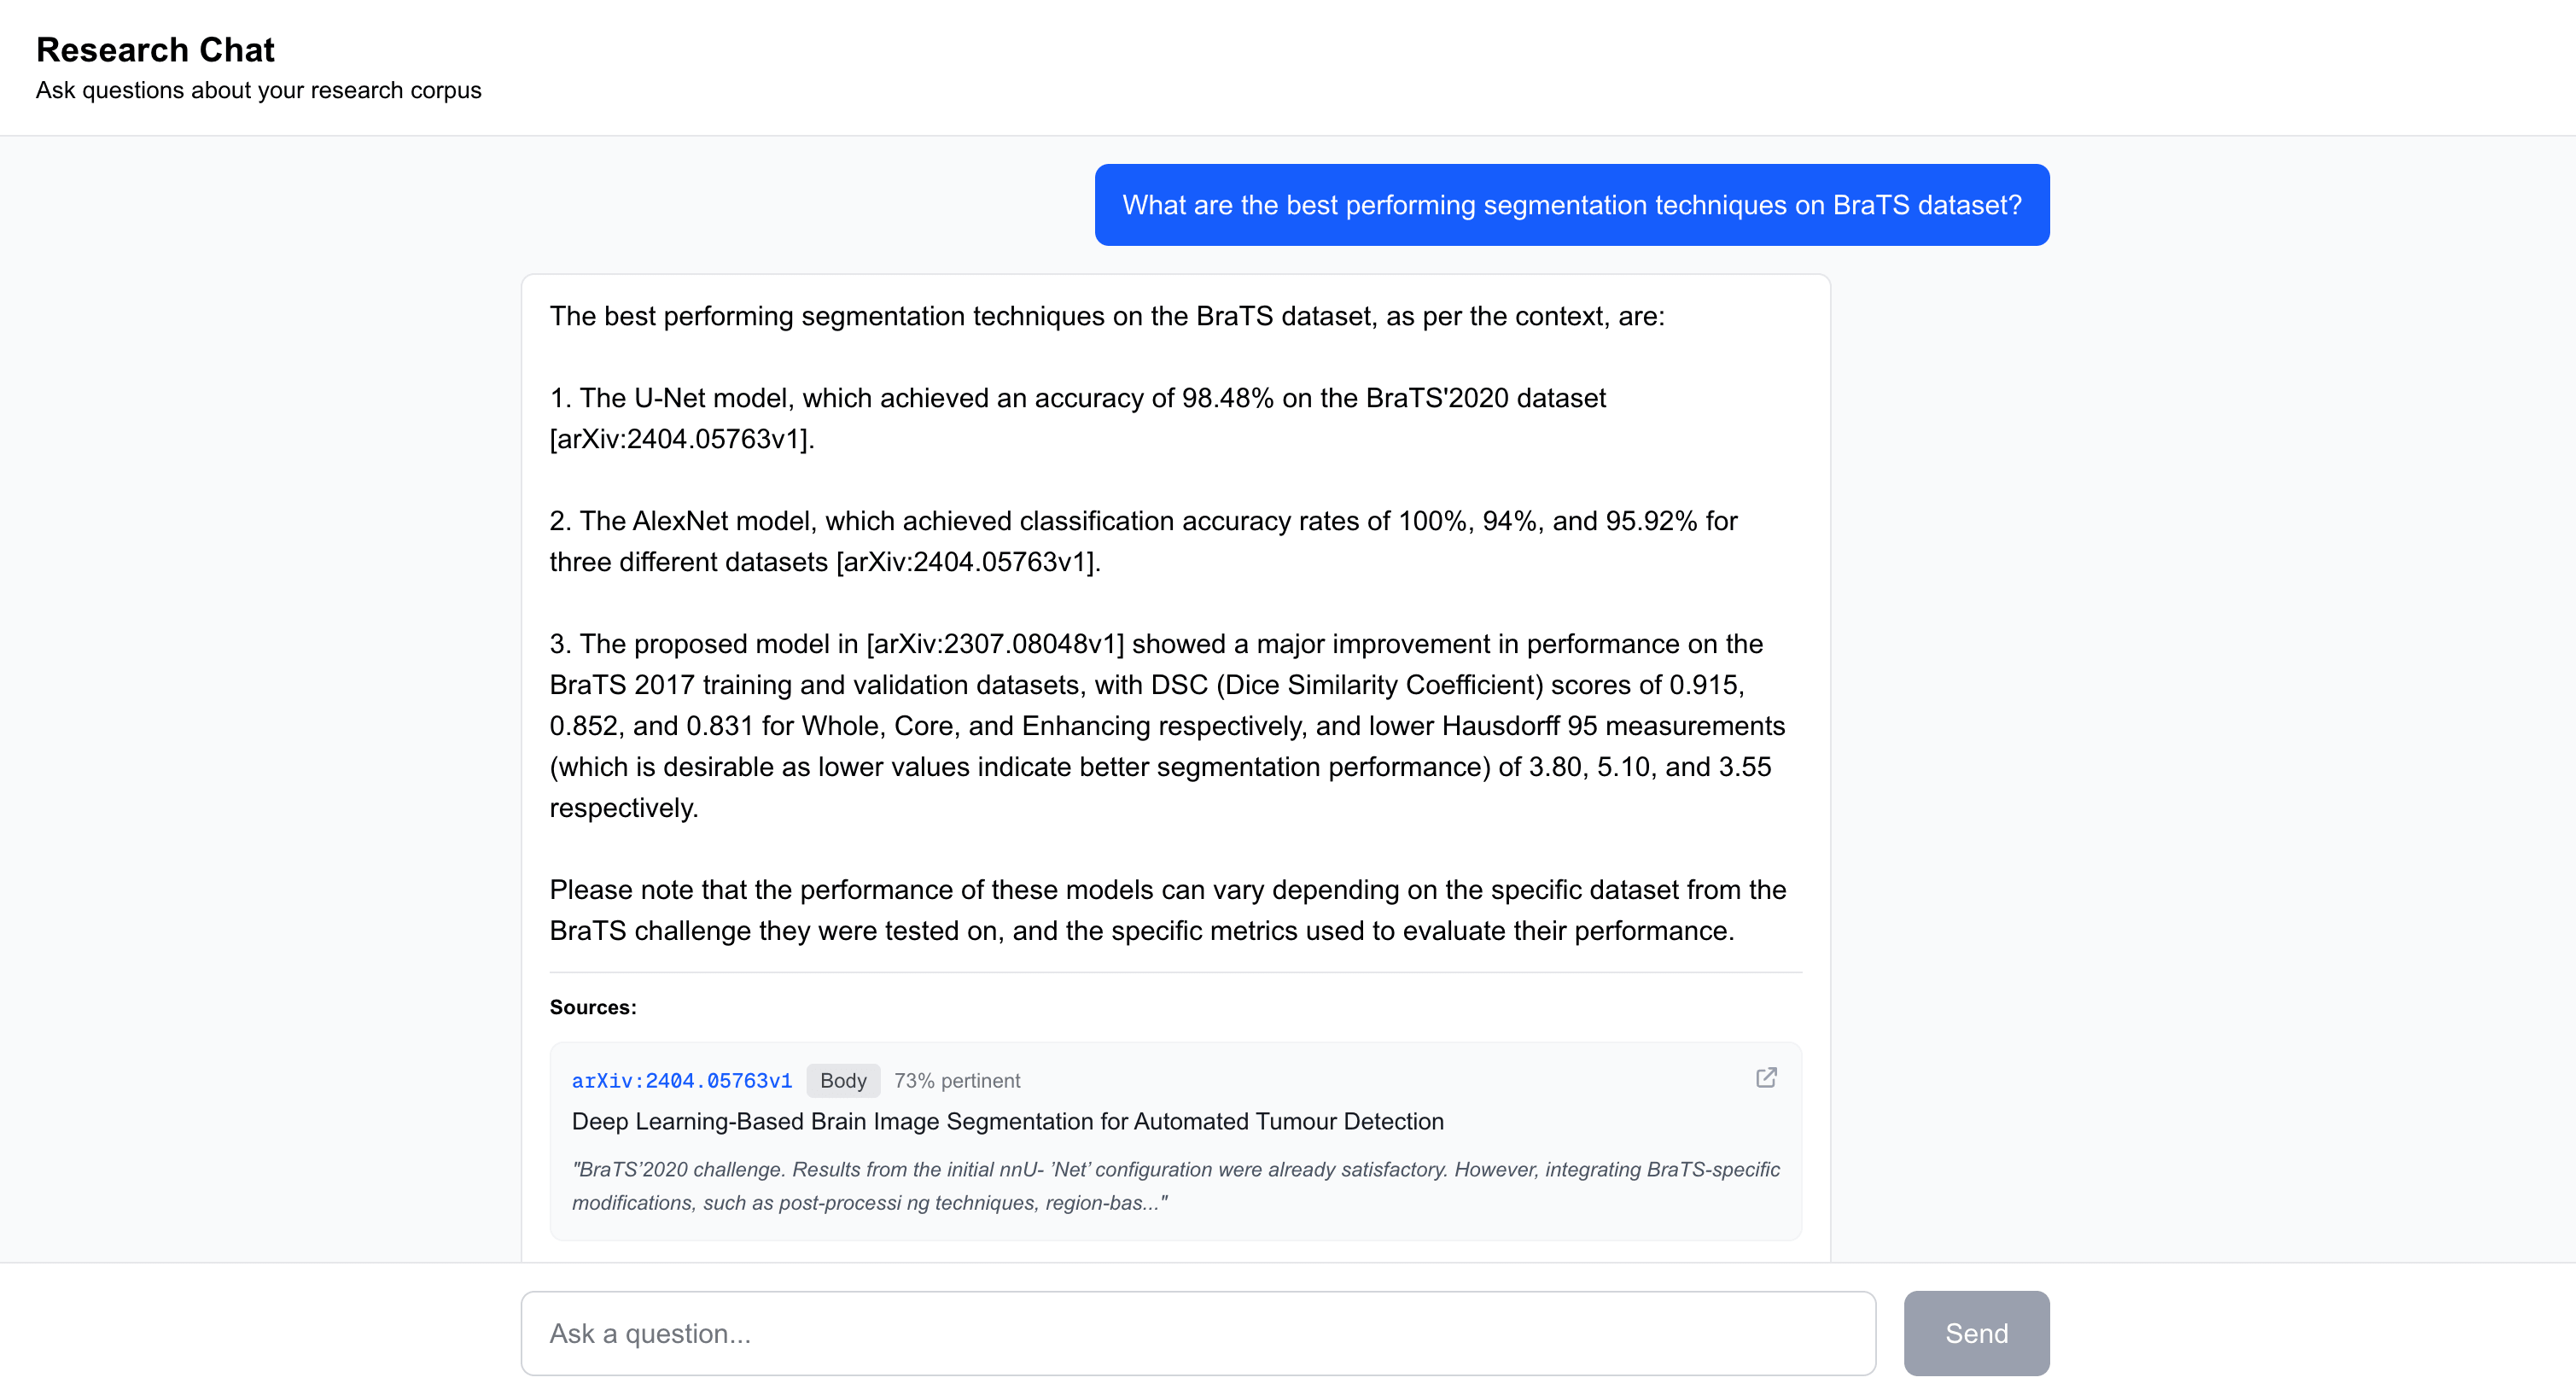Open the source's external link icon

coord(1766,1077)
